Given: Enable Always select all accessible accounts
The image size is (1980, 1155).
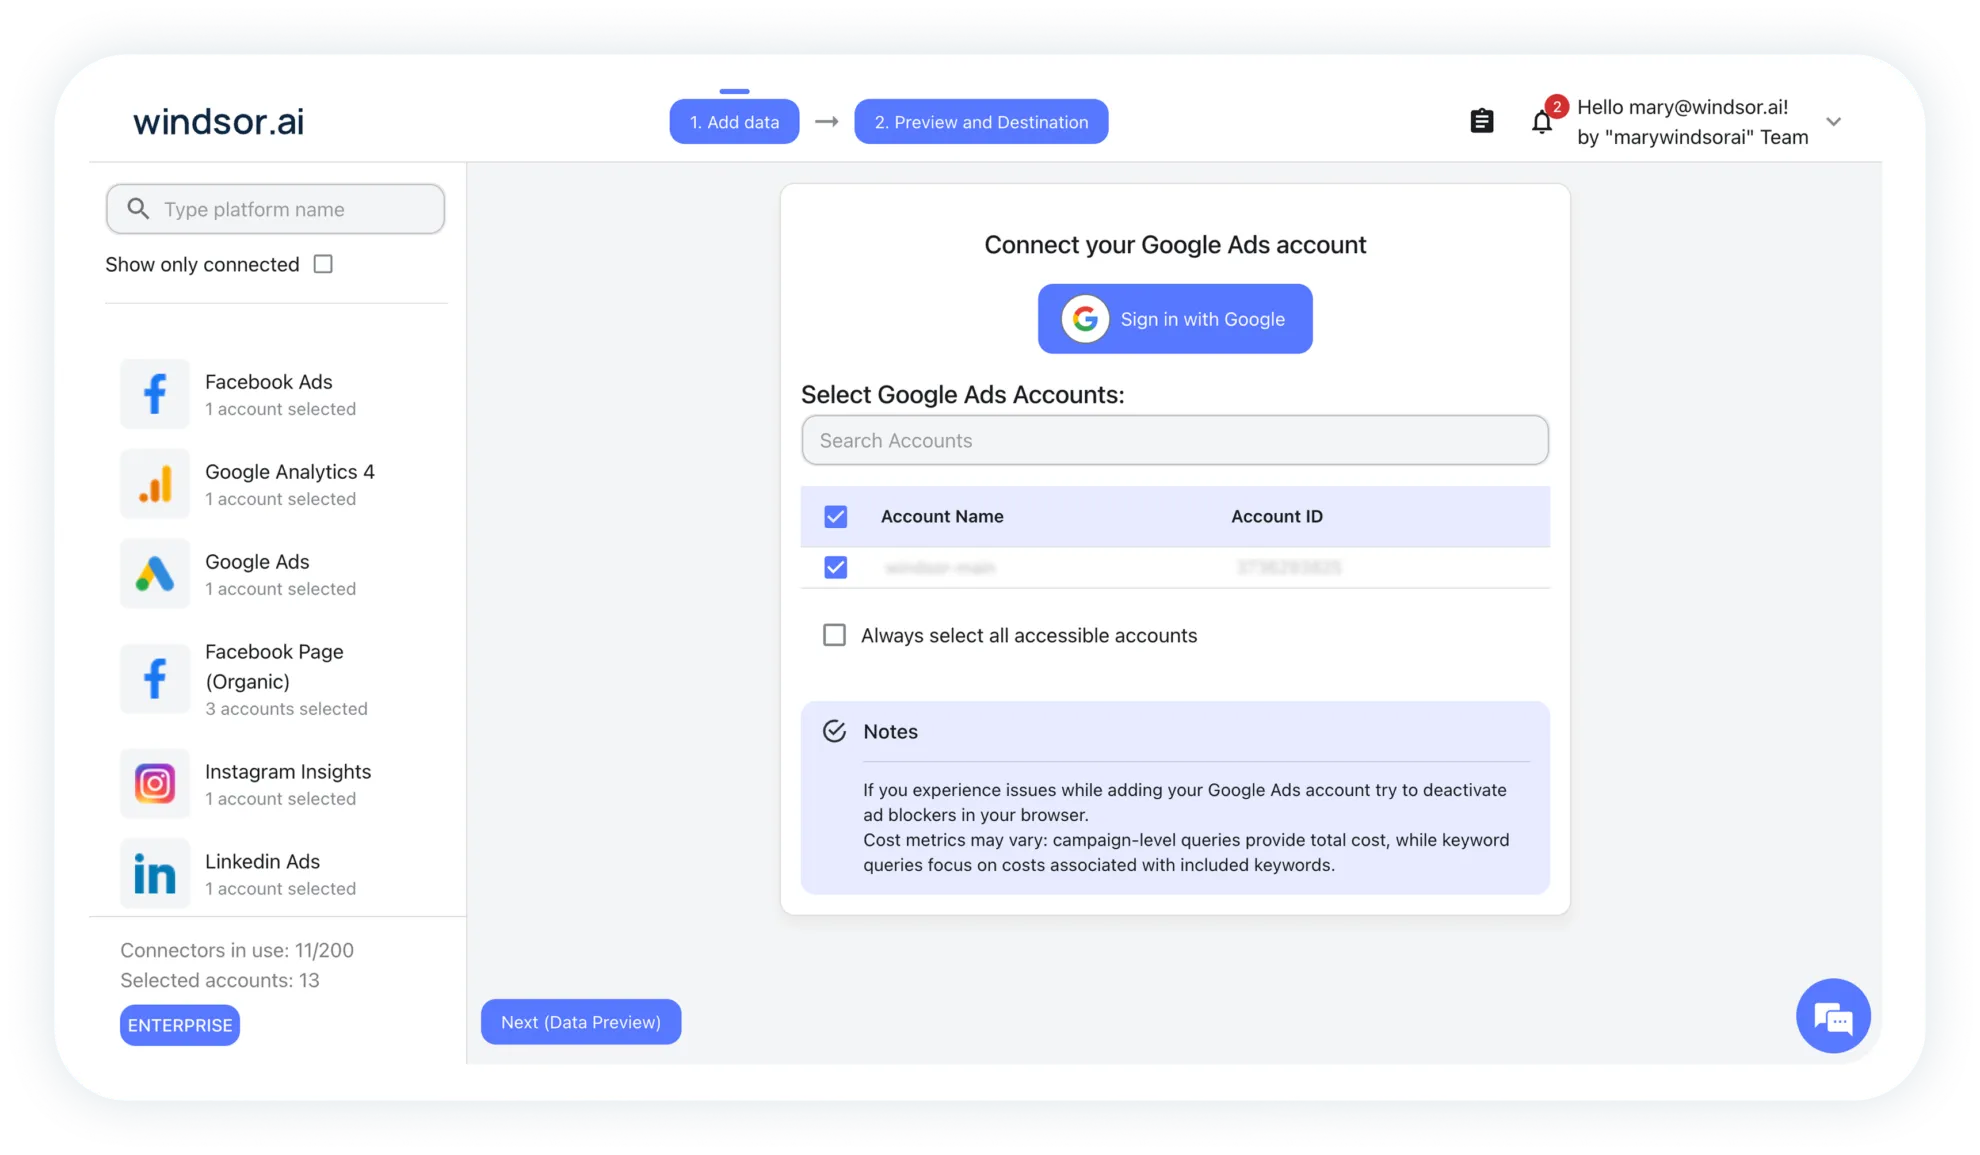Looking at the screenshot, I should 834,635.
